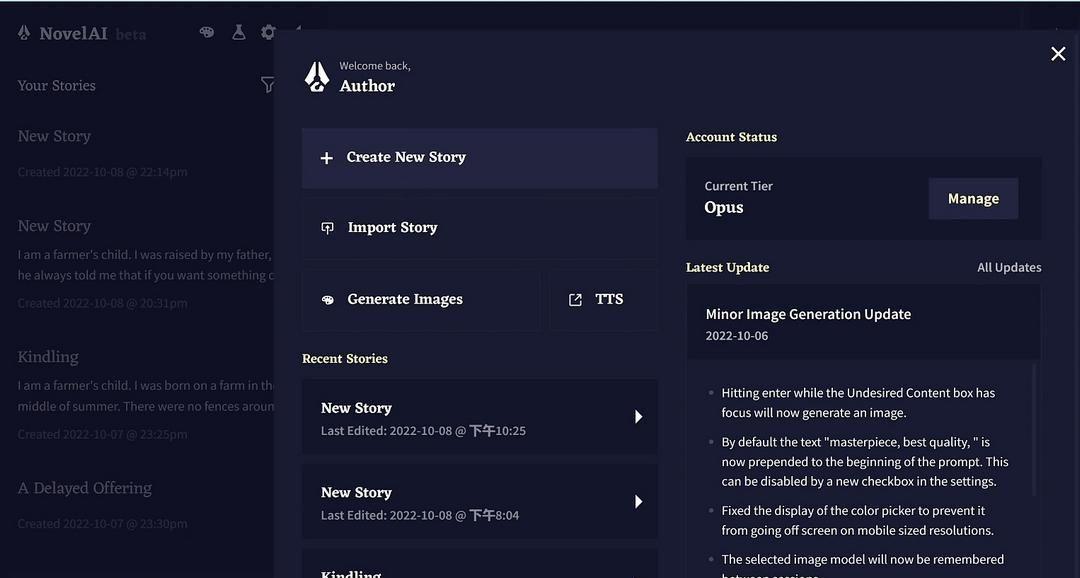The height and width of the screenshot is (578, 1080).
Task: Click the Generate Images button
Action: pos(422,300)
